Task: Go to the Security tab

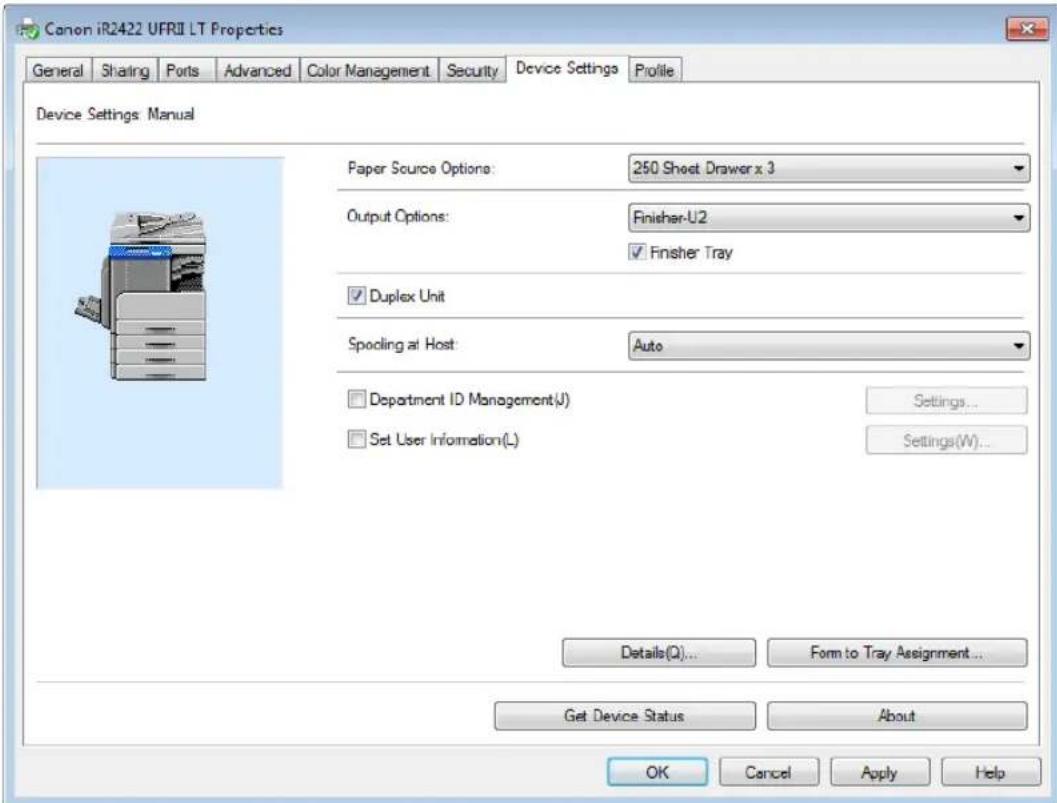Action: [472, 70]
